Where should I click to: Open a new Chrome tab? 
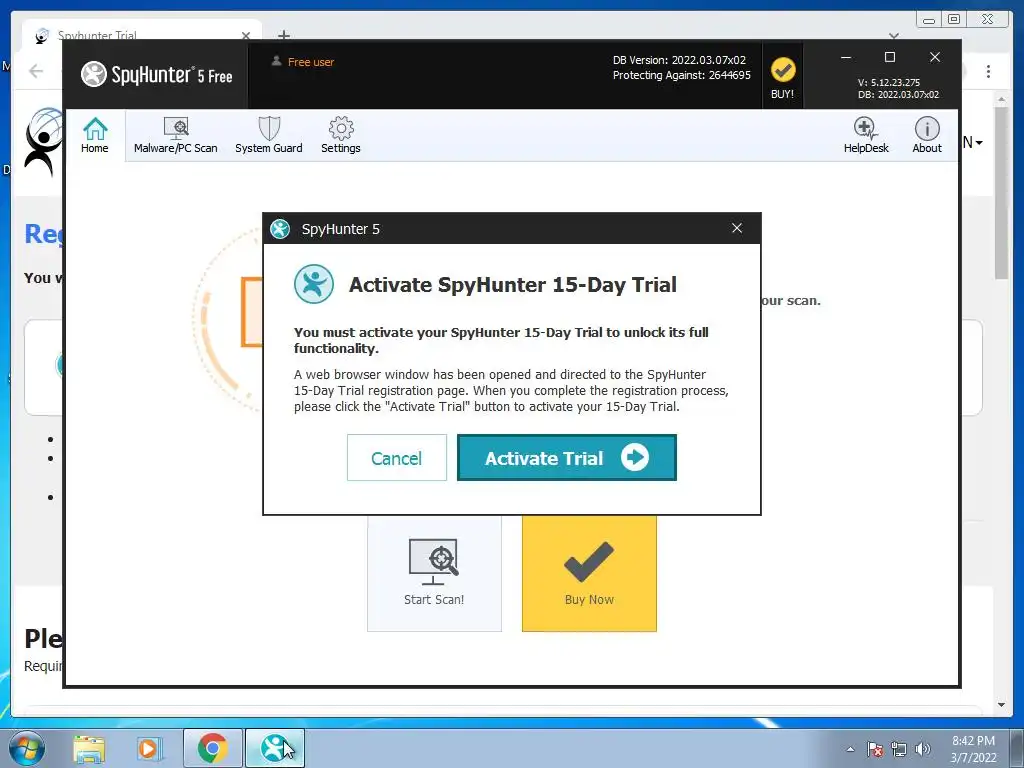coord(284,35)
